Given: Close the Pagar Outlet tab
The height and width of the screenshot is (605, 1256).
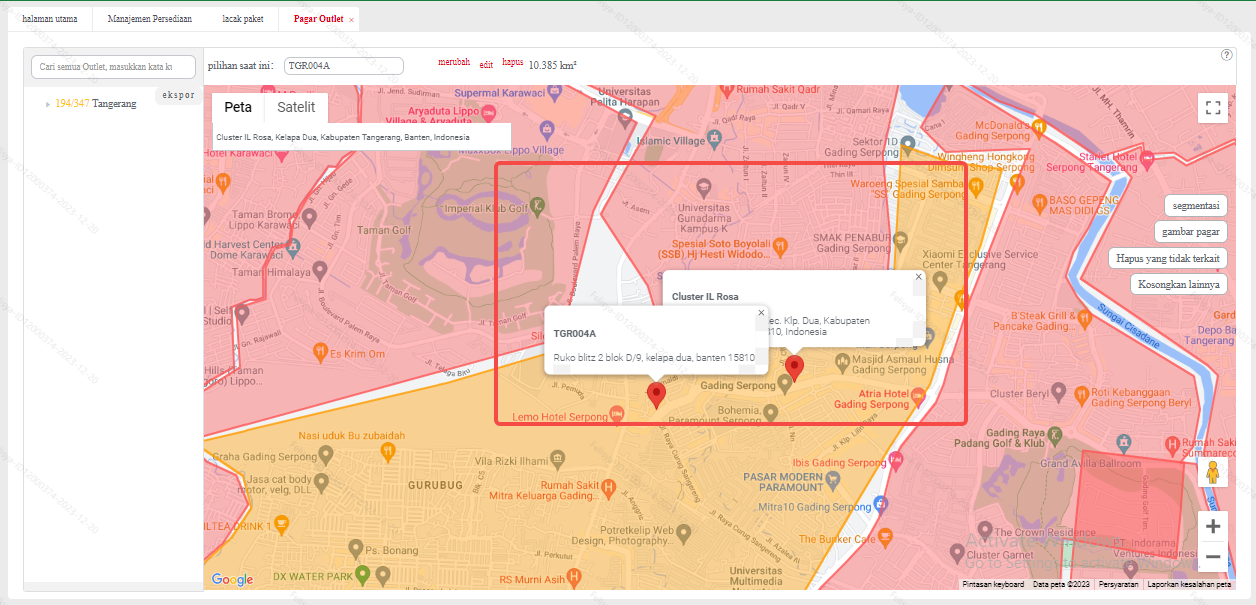Looking at the screenshot, I should click(352, 20).
